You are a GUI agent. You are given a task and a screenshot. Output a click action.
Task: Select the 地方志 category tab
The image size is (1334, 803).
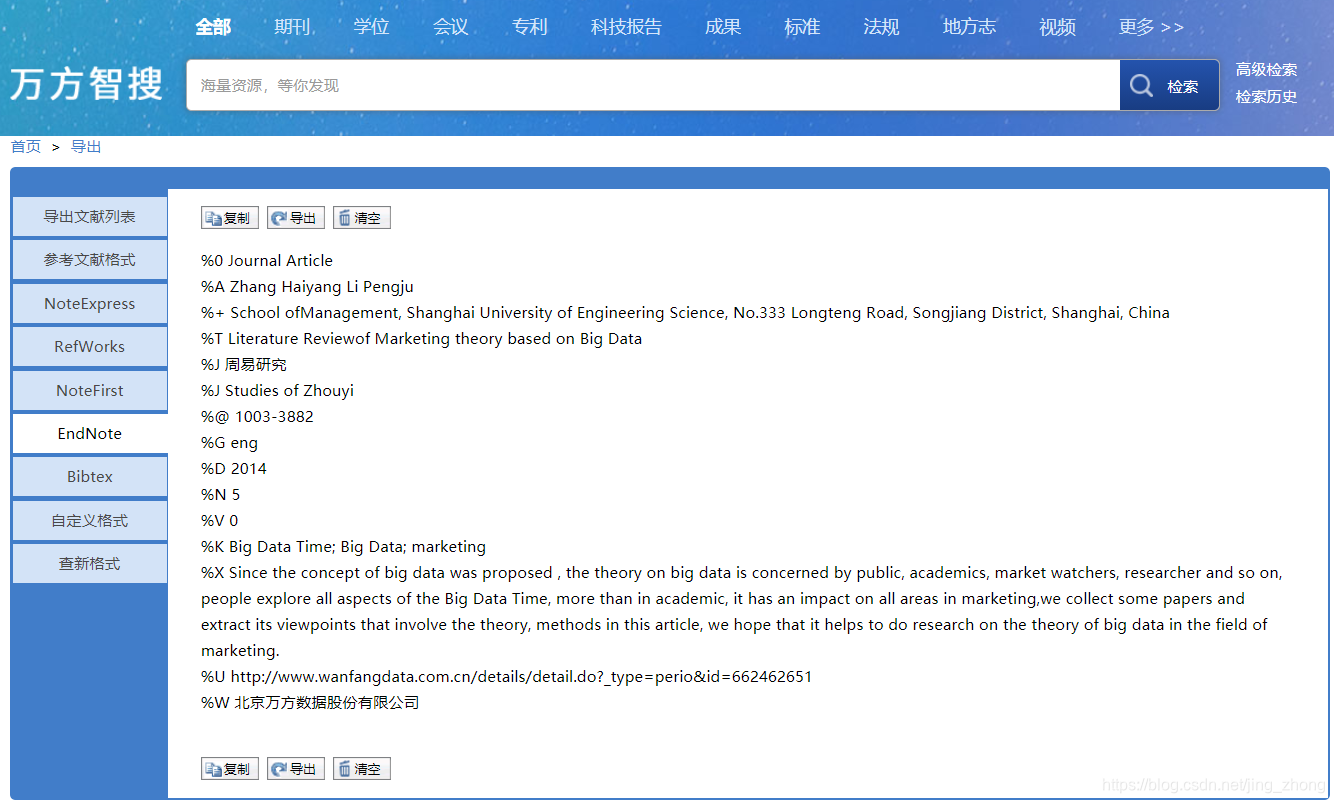[969, 27]
